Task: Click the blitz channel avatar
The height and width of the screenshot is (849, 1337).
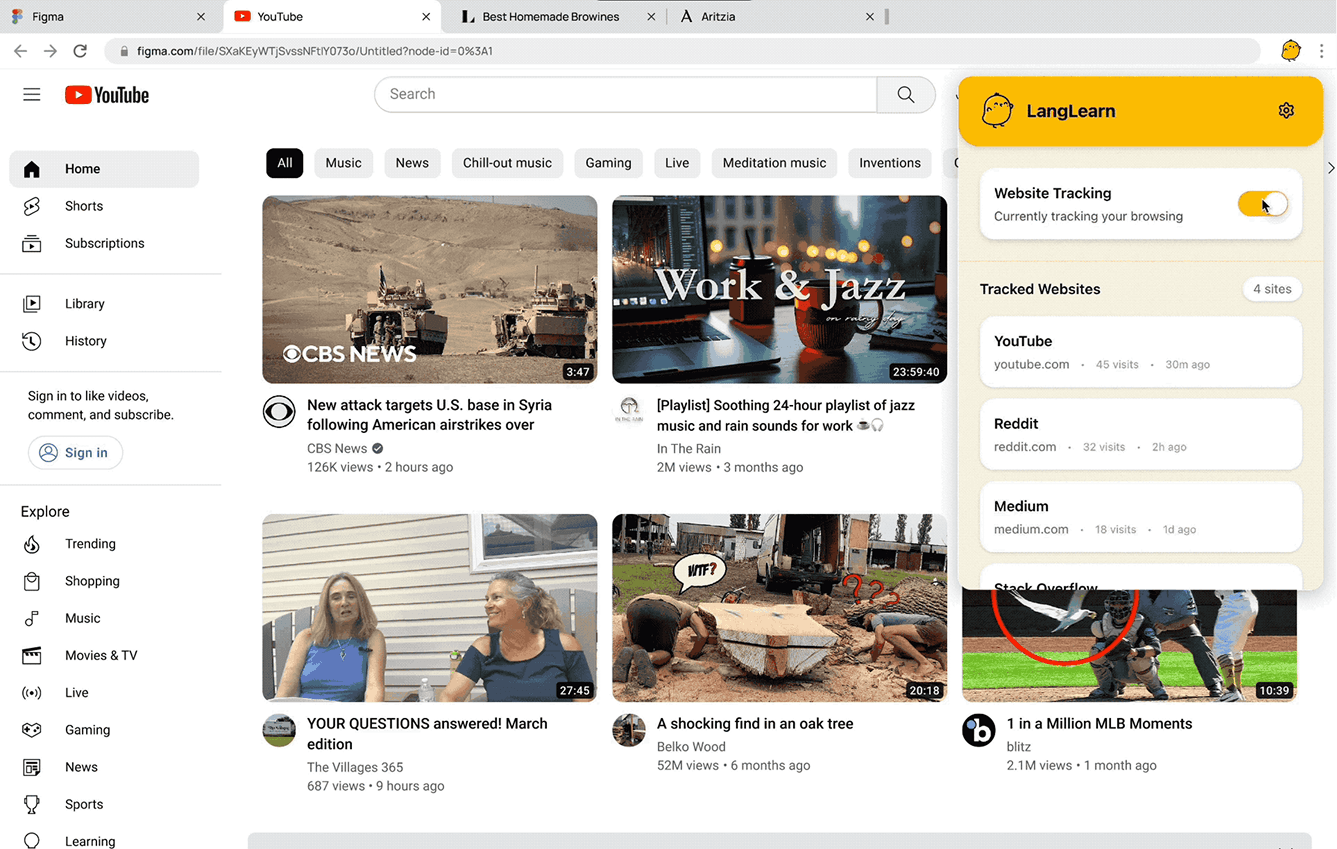Action: coord(978,730)
